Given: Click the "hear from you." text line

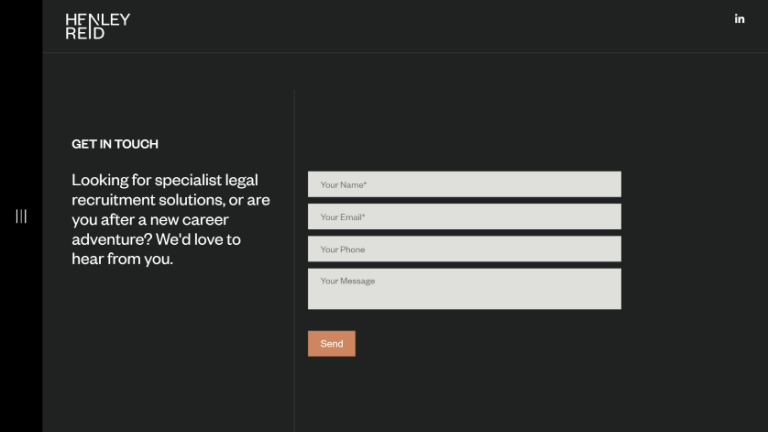Looking at the screenshot, I should (122, 259).
